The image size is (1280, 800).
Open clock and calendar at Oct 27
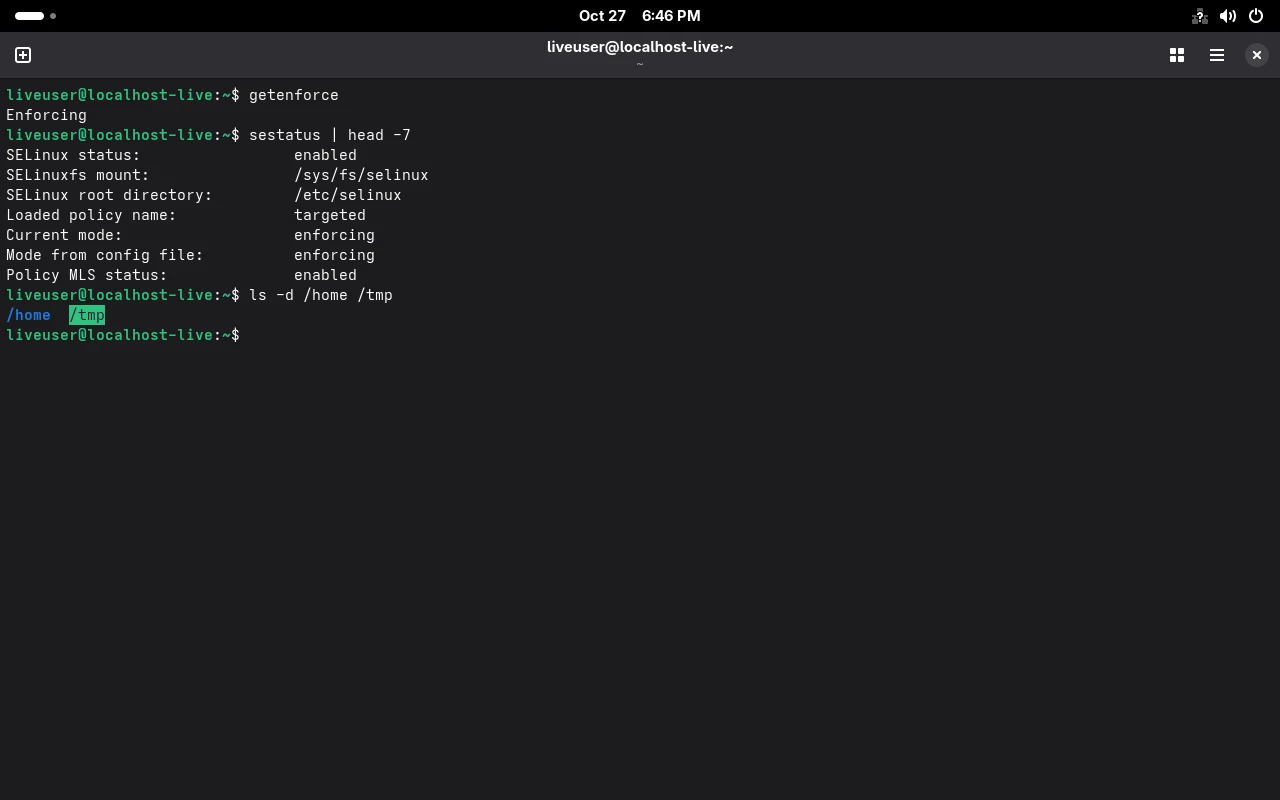tap(640, 16)
